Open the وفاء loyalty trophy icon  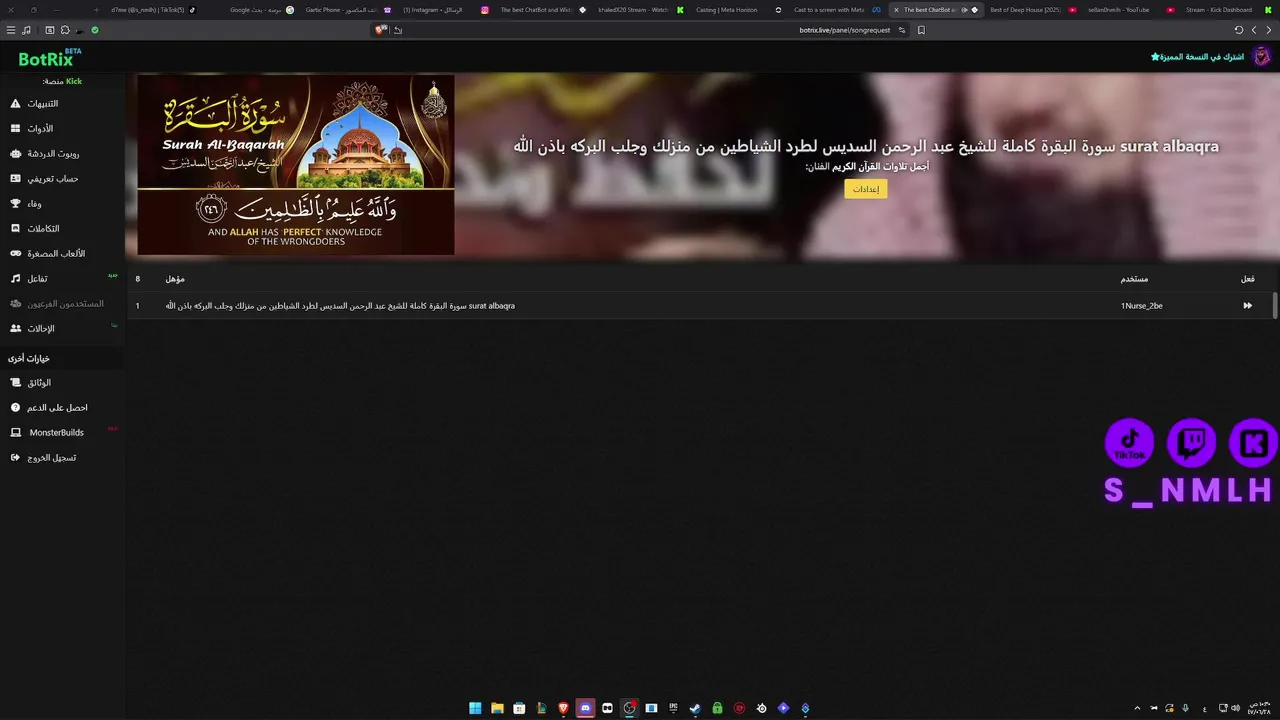tap(15, 204)
